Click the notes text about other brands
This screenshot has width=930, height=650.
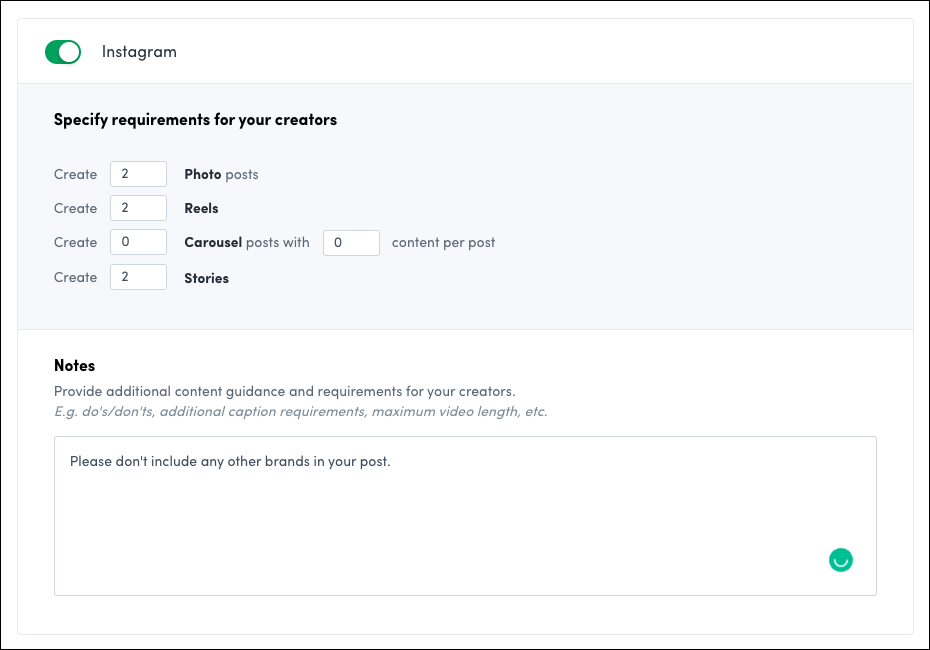click(230, 462)
